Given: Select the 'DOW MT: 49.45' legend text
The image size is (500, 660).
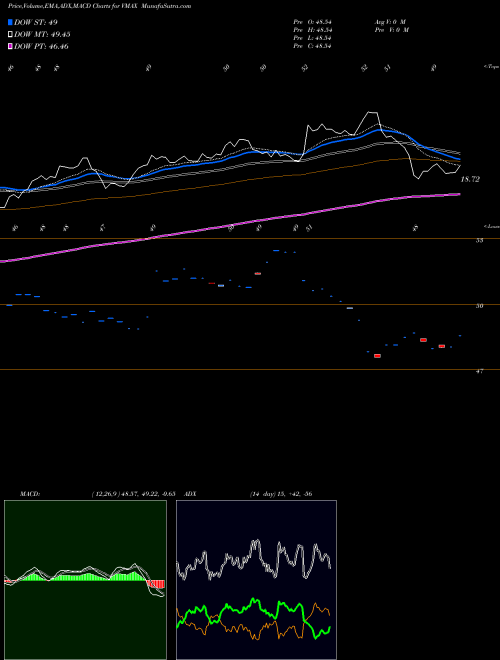Looking at the screenshot, I should (42, 35).
